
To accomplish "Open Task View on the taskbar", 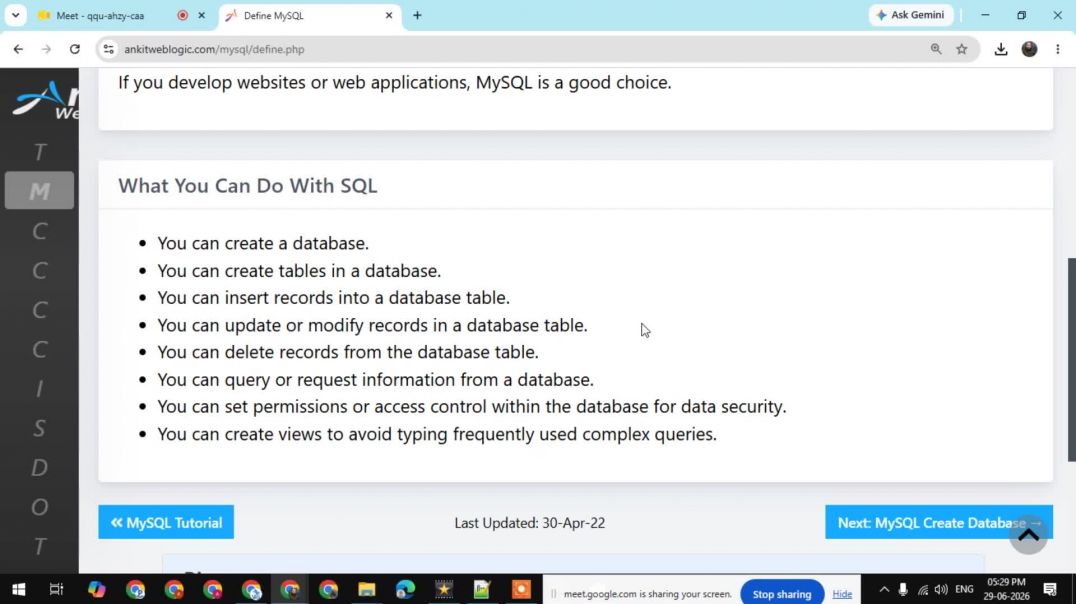I will [x=56, y=590].
